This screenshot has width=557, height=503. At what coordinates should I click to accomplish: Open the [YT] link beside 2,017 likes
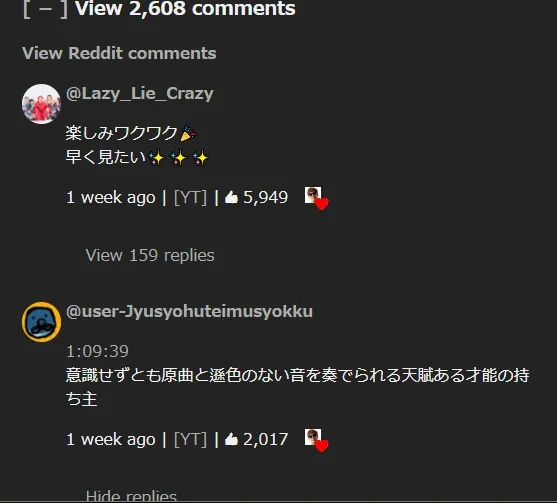tap(190, 439)
